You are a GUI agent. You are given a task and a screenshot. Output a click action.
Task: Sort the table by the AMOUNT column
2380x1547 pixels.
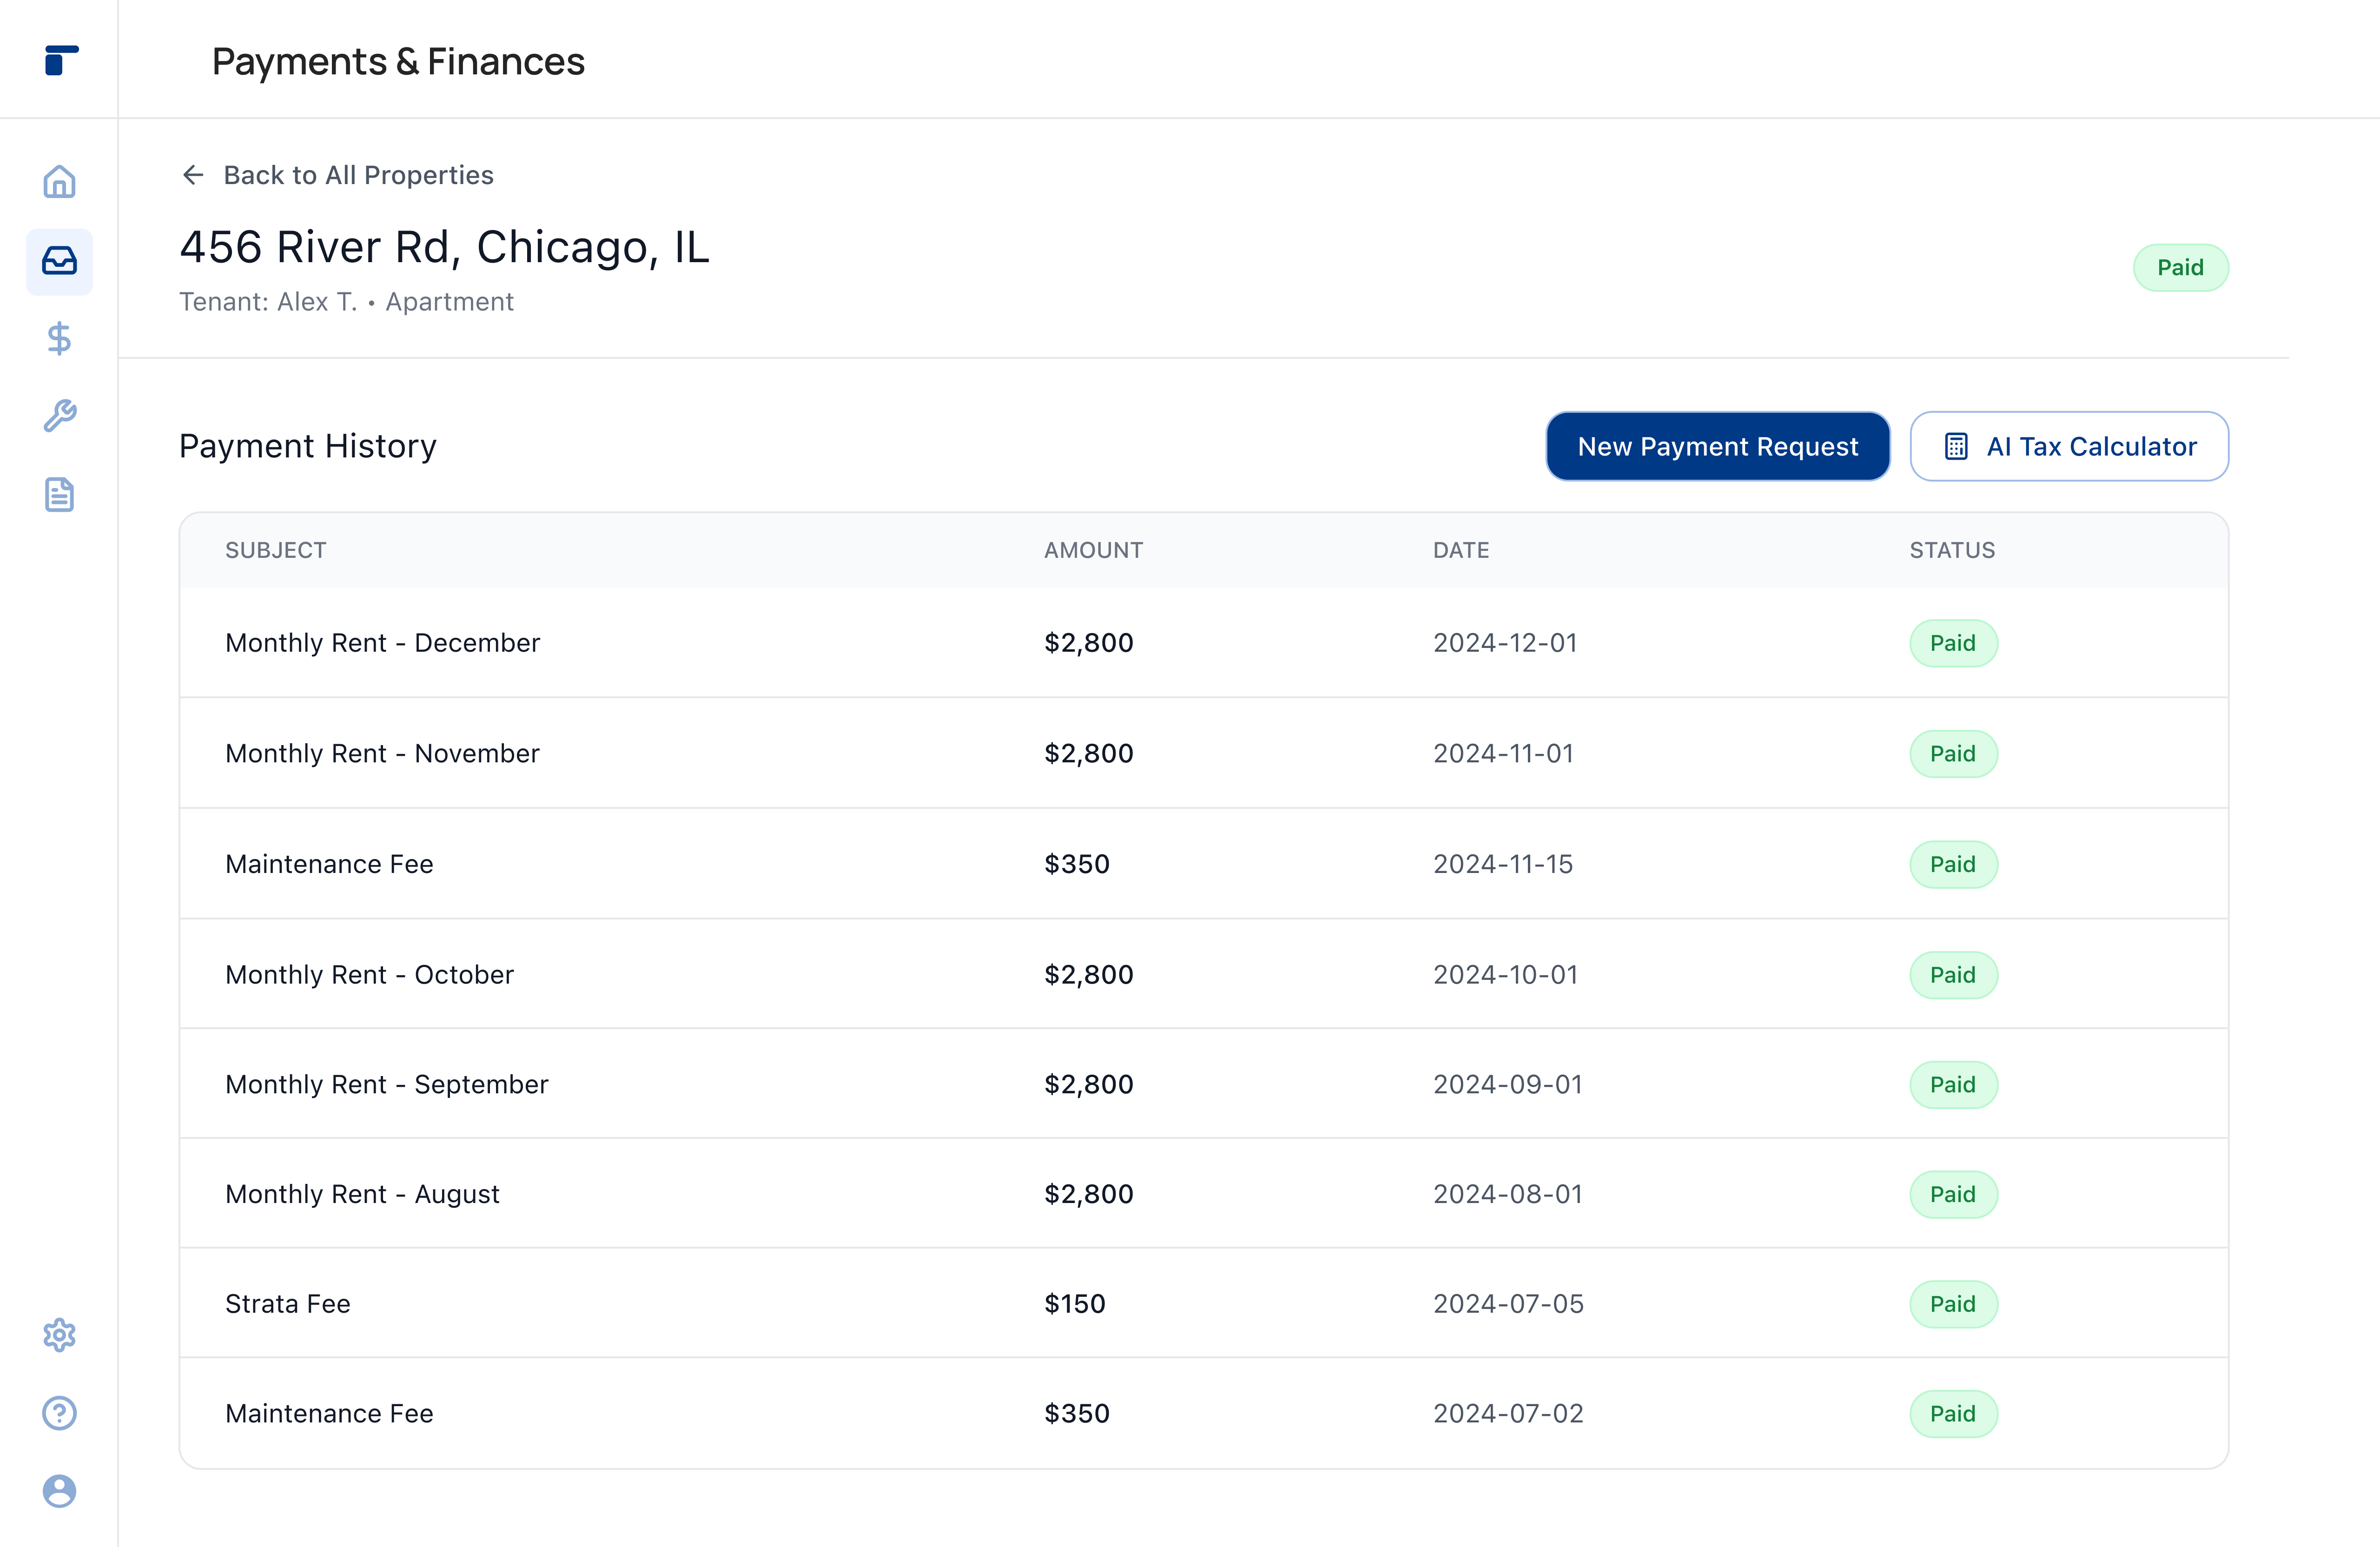click(x=1093, y=550)
